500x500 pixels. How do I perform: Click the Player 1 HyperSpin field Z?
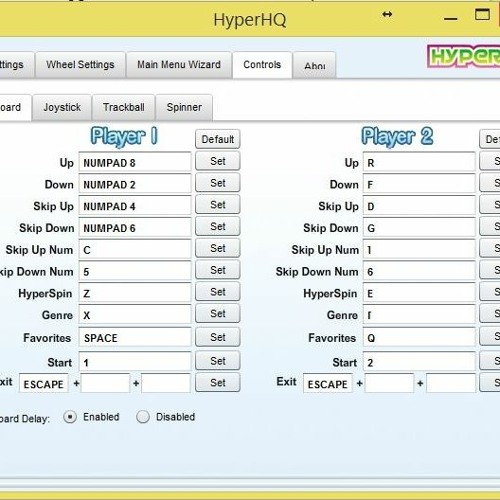pyautogui.click(x=135, y=293)
